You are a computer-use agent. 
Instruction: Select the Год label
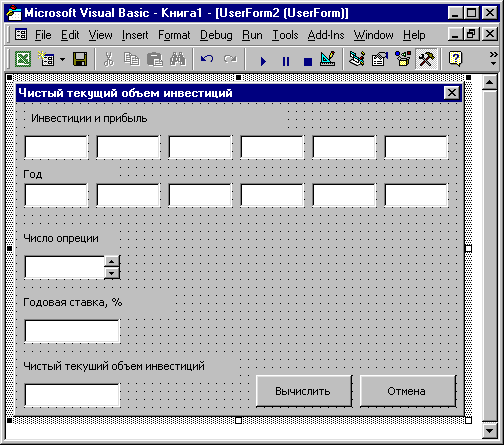coord(33,174)
